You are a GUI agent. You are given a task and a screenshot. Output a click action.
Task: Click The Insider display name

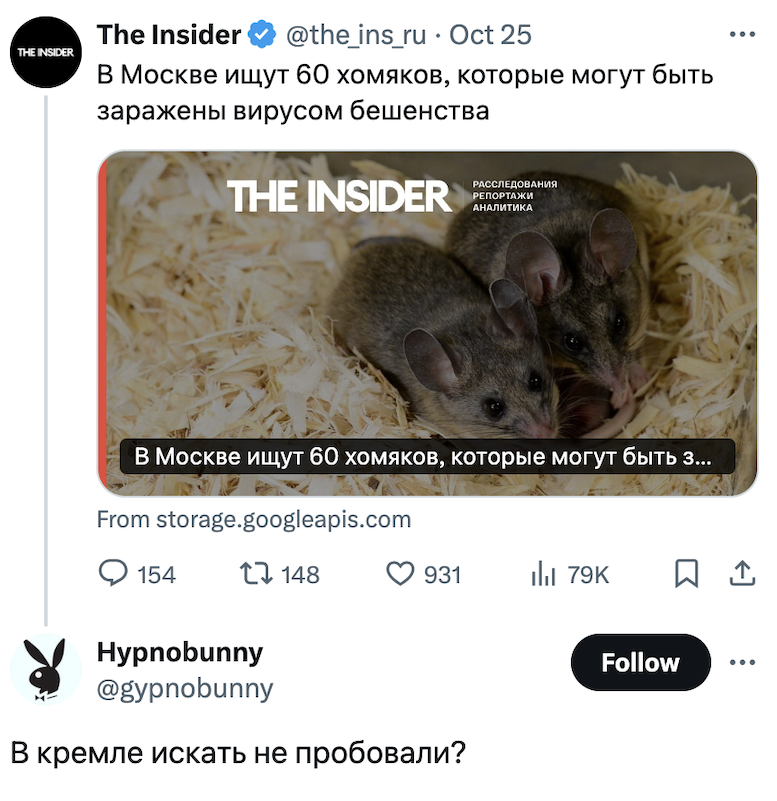pyautogui.click(x=168, y=35)
